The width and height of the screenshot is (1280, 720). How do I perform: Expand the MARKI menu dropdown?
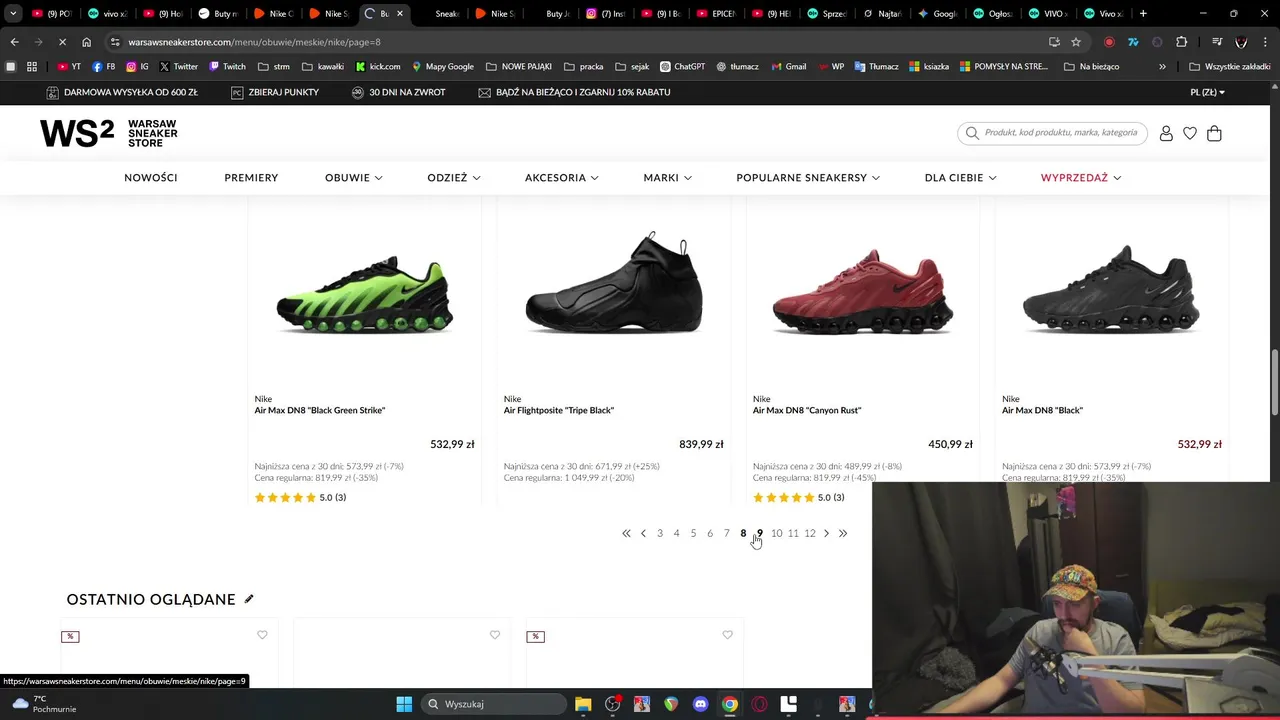668,177
